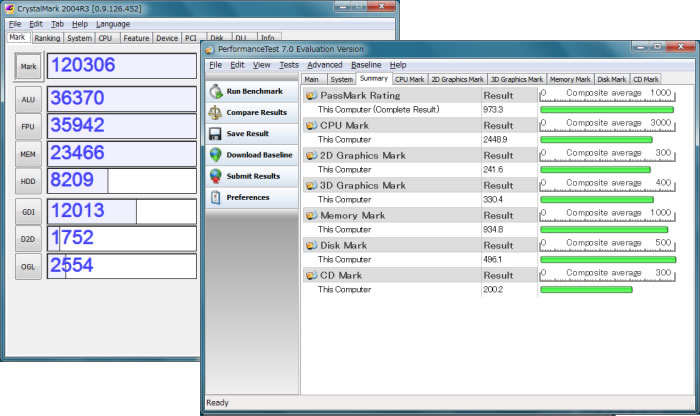Click the Preferences clipboard icon
This screenshot has width=700, height=416.
click(216, 197)
